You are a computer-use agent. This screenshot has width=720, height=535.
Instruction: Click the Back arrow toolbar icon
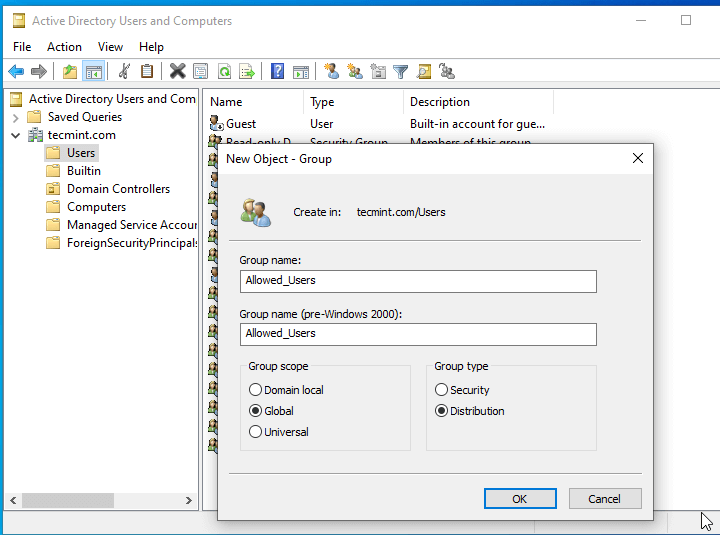[x=16, y=71]
